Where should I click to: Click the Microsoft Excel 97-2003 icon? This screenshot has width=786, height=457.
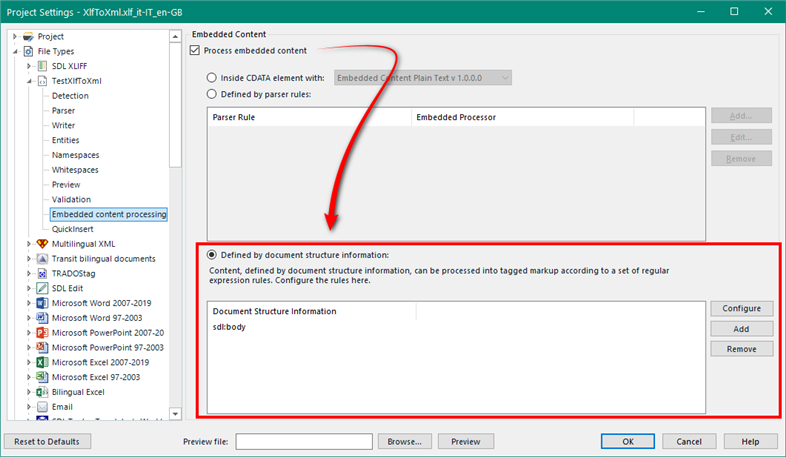[x=43, y=377]
